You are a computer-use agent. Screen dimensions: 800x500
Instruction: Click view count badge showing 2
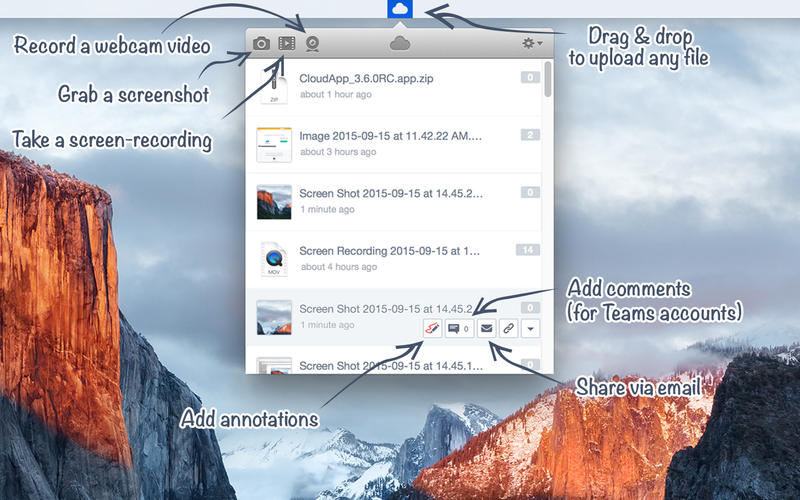pos(530,135)
